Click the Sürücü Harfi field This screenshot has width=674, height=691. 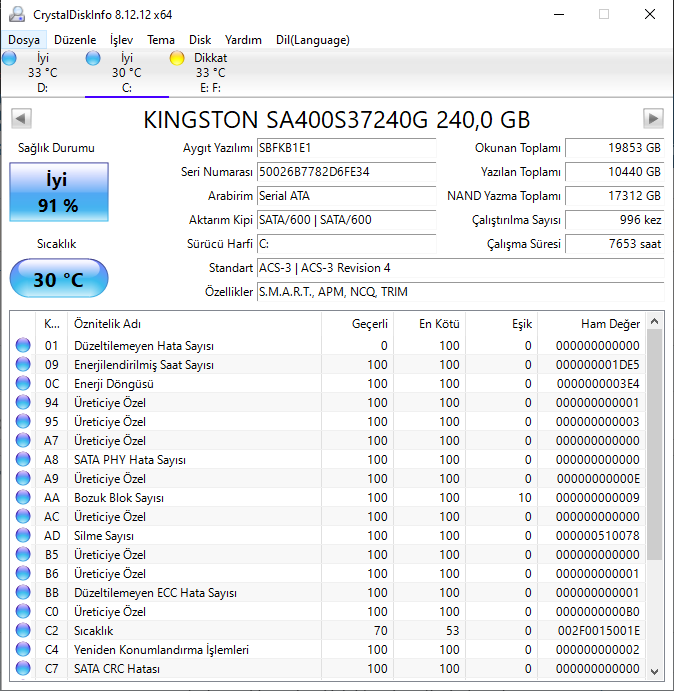pos(346,244)
